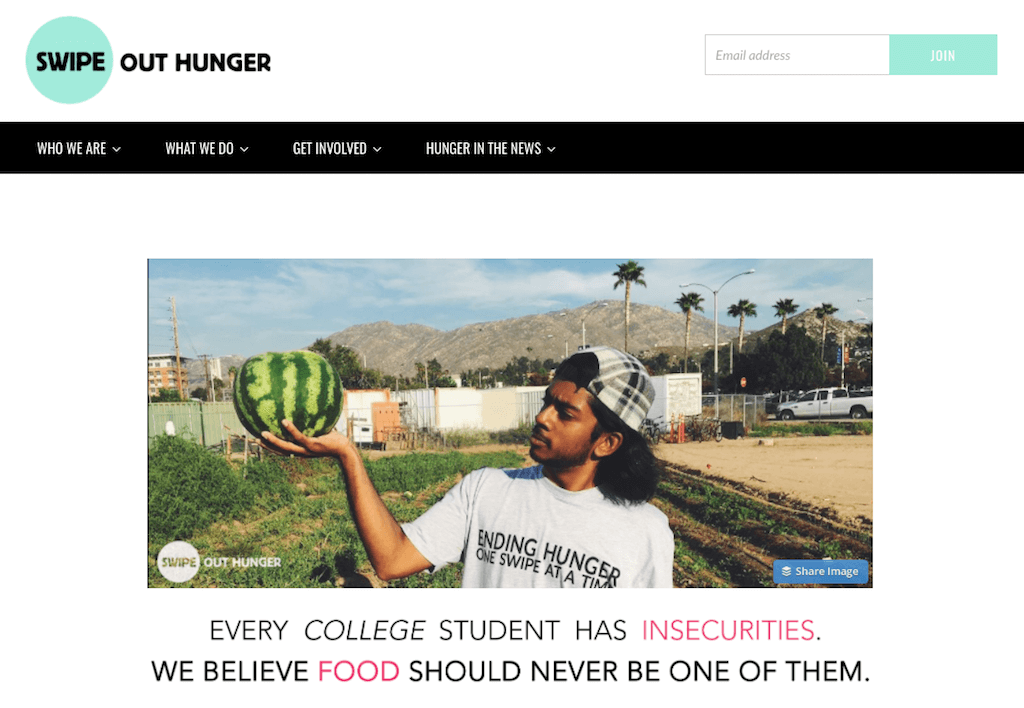Click the watermelon hero photo
The height and width of the screenshot is (708, 1024).
point(510,423)
